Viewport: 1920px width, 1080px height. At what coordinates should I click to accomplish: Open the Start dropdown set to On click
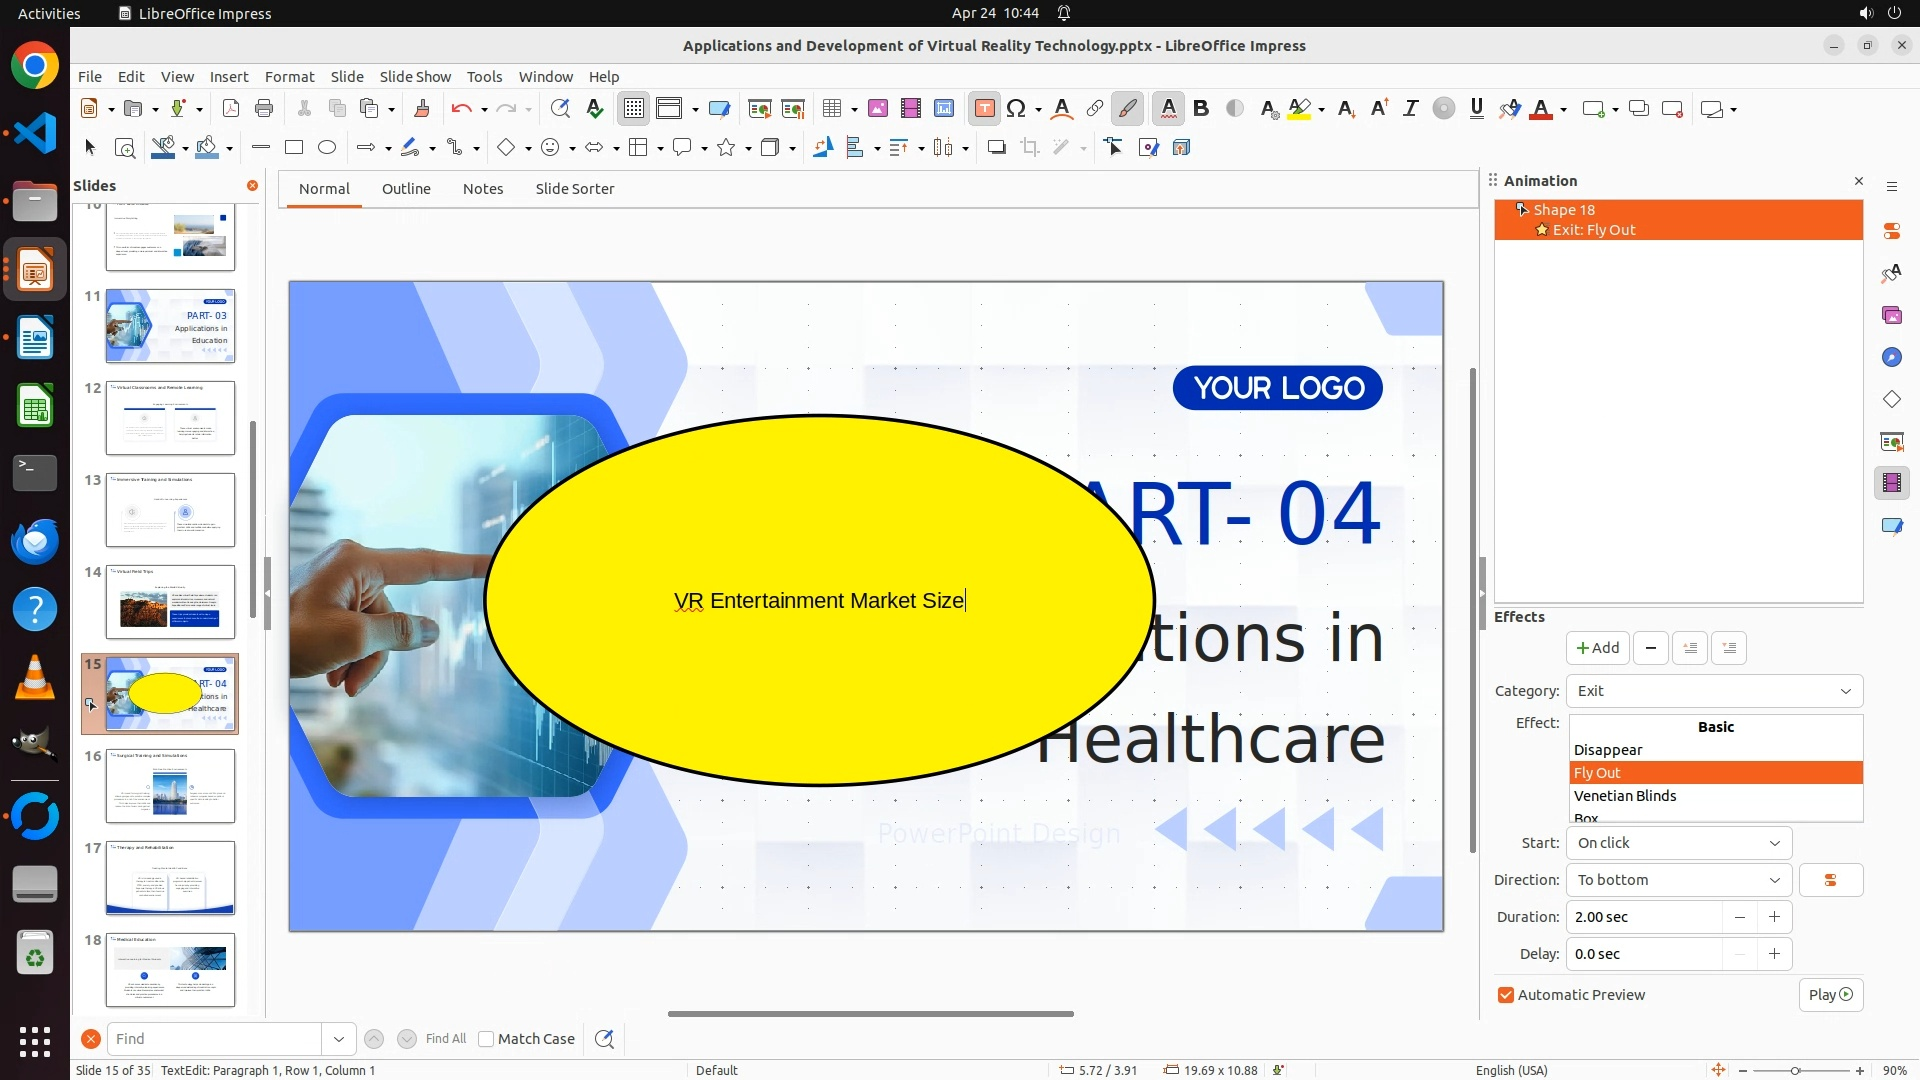pyautogui.click(x=1678, y=843)
